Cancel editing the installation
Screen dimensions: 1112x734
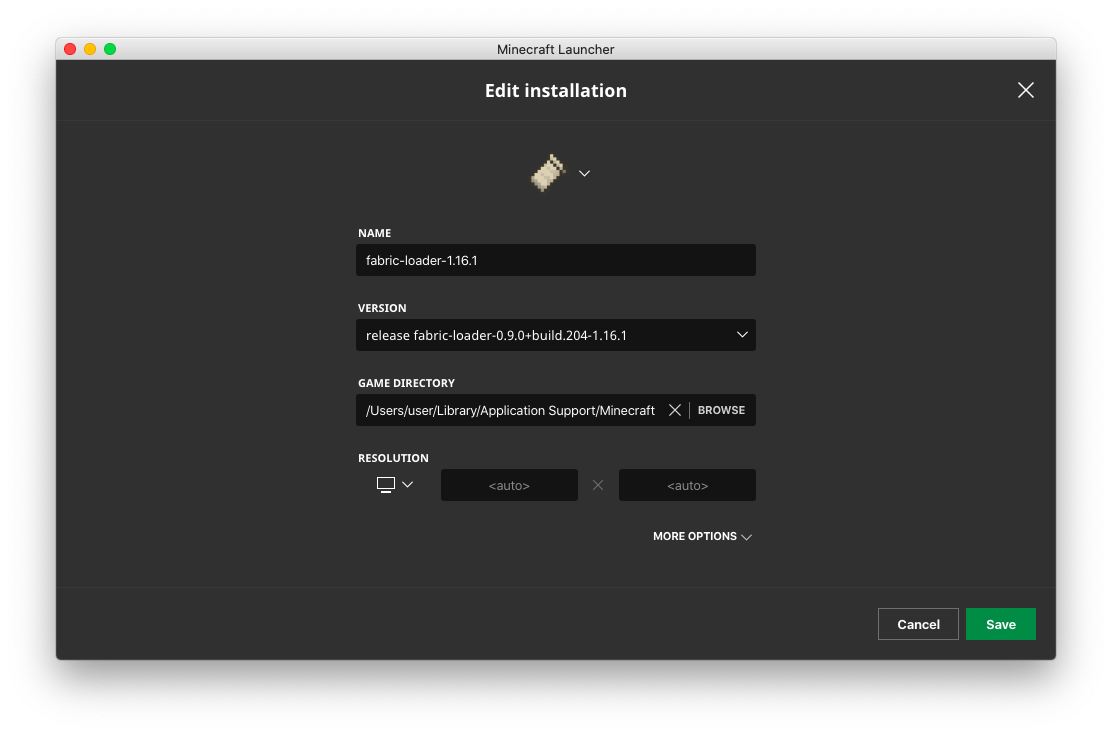coord(918,624)
